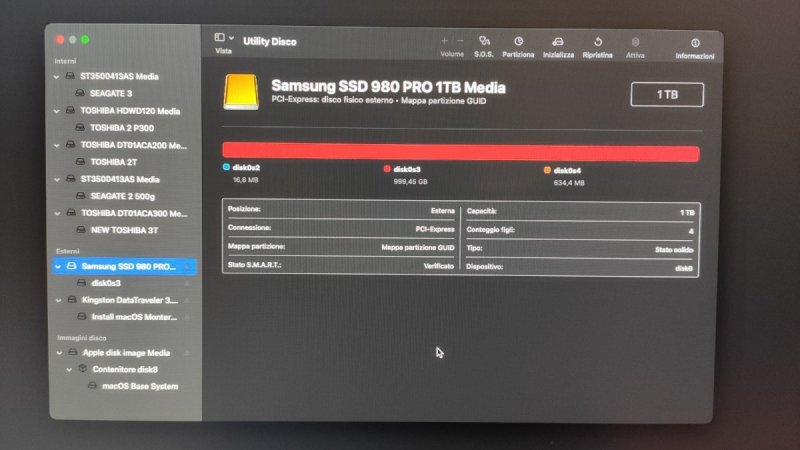This screenshot has height=450, width=800.
Task: Click the Posizione Esterna value
Action: (442, 210)
